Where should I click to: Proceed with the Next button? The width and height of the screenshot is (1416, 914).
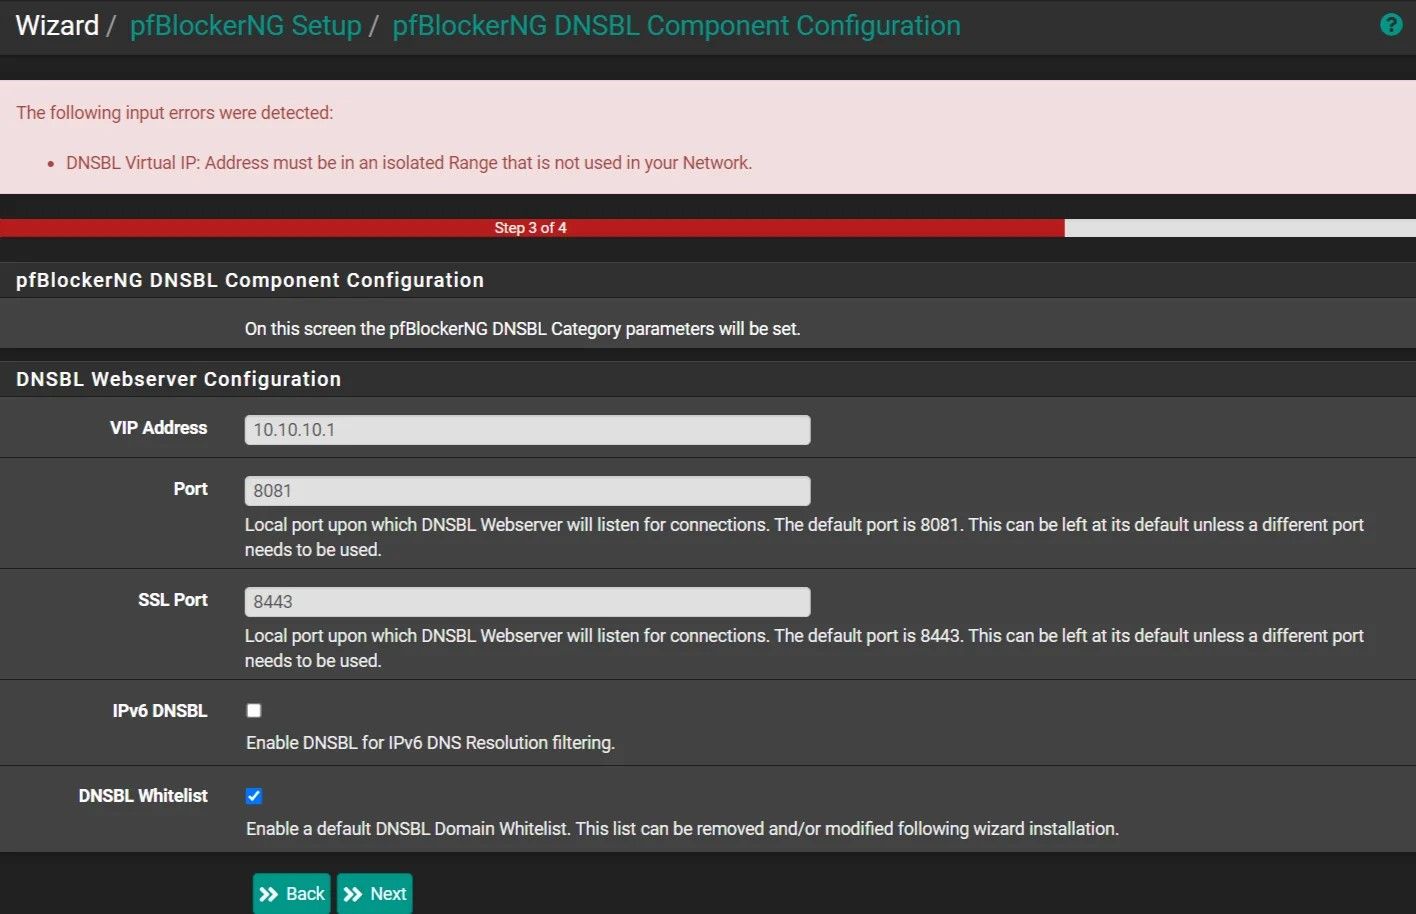[x=374, y=894]
